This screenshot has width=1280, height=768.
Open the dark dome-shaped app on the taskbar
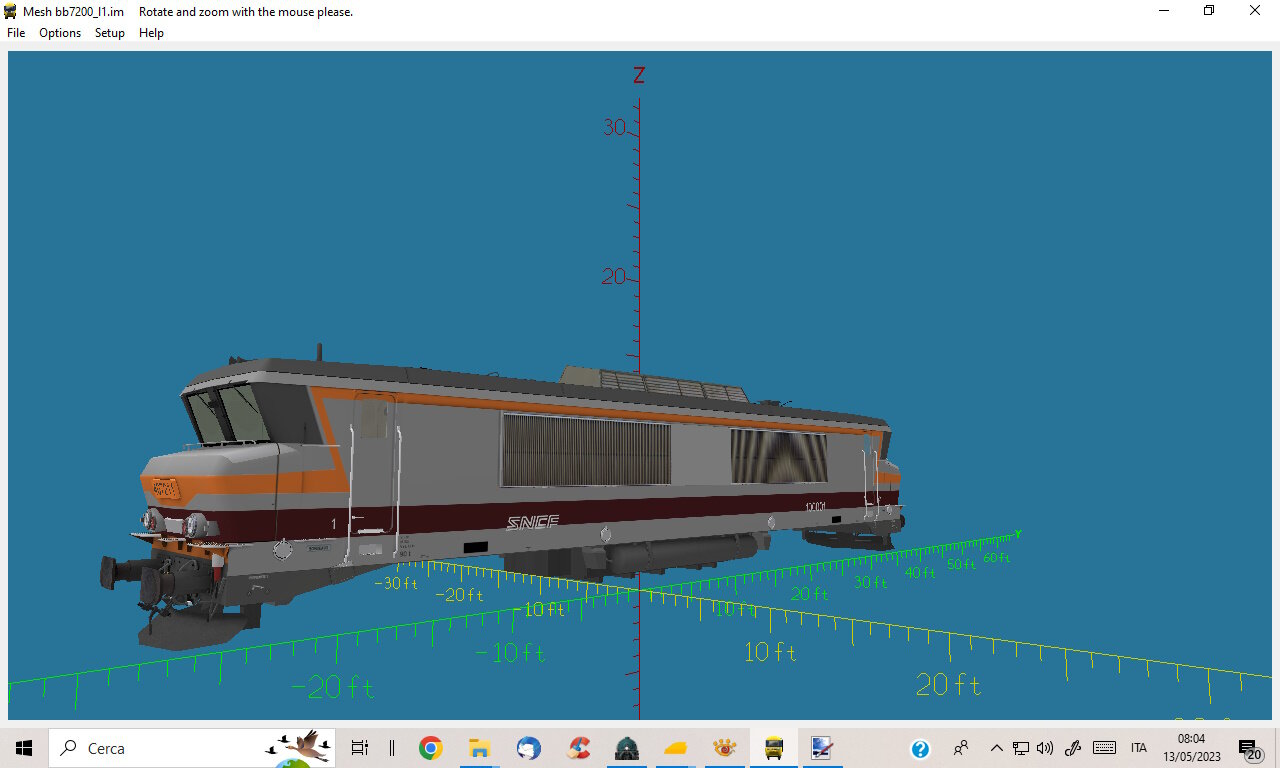click(627, 748)
